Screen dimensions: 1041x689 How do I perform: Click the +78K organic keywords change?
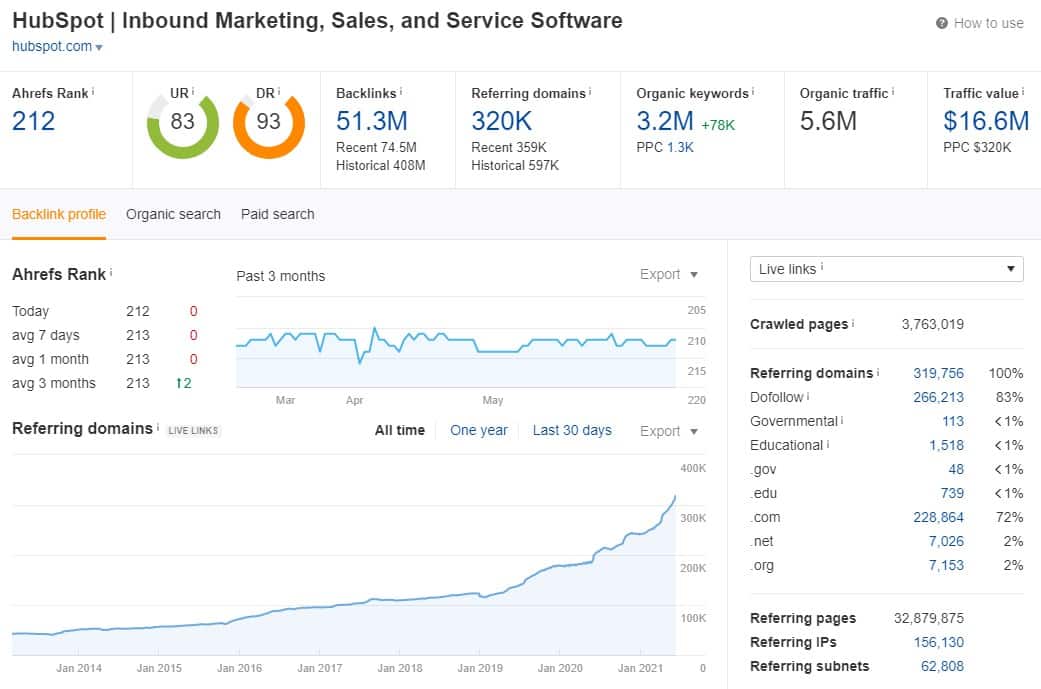(x=718, y=125)
